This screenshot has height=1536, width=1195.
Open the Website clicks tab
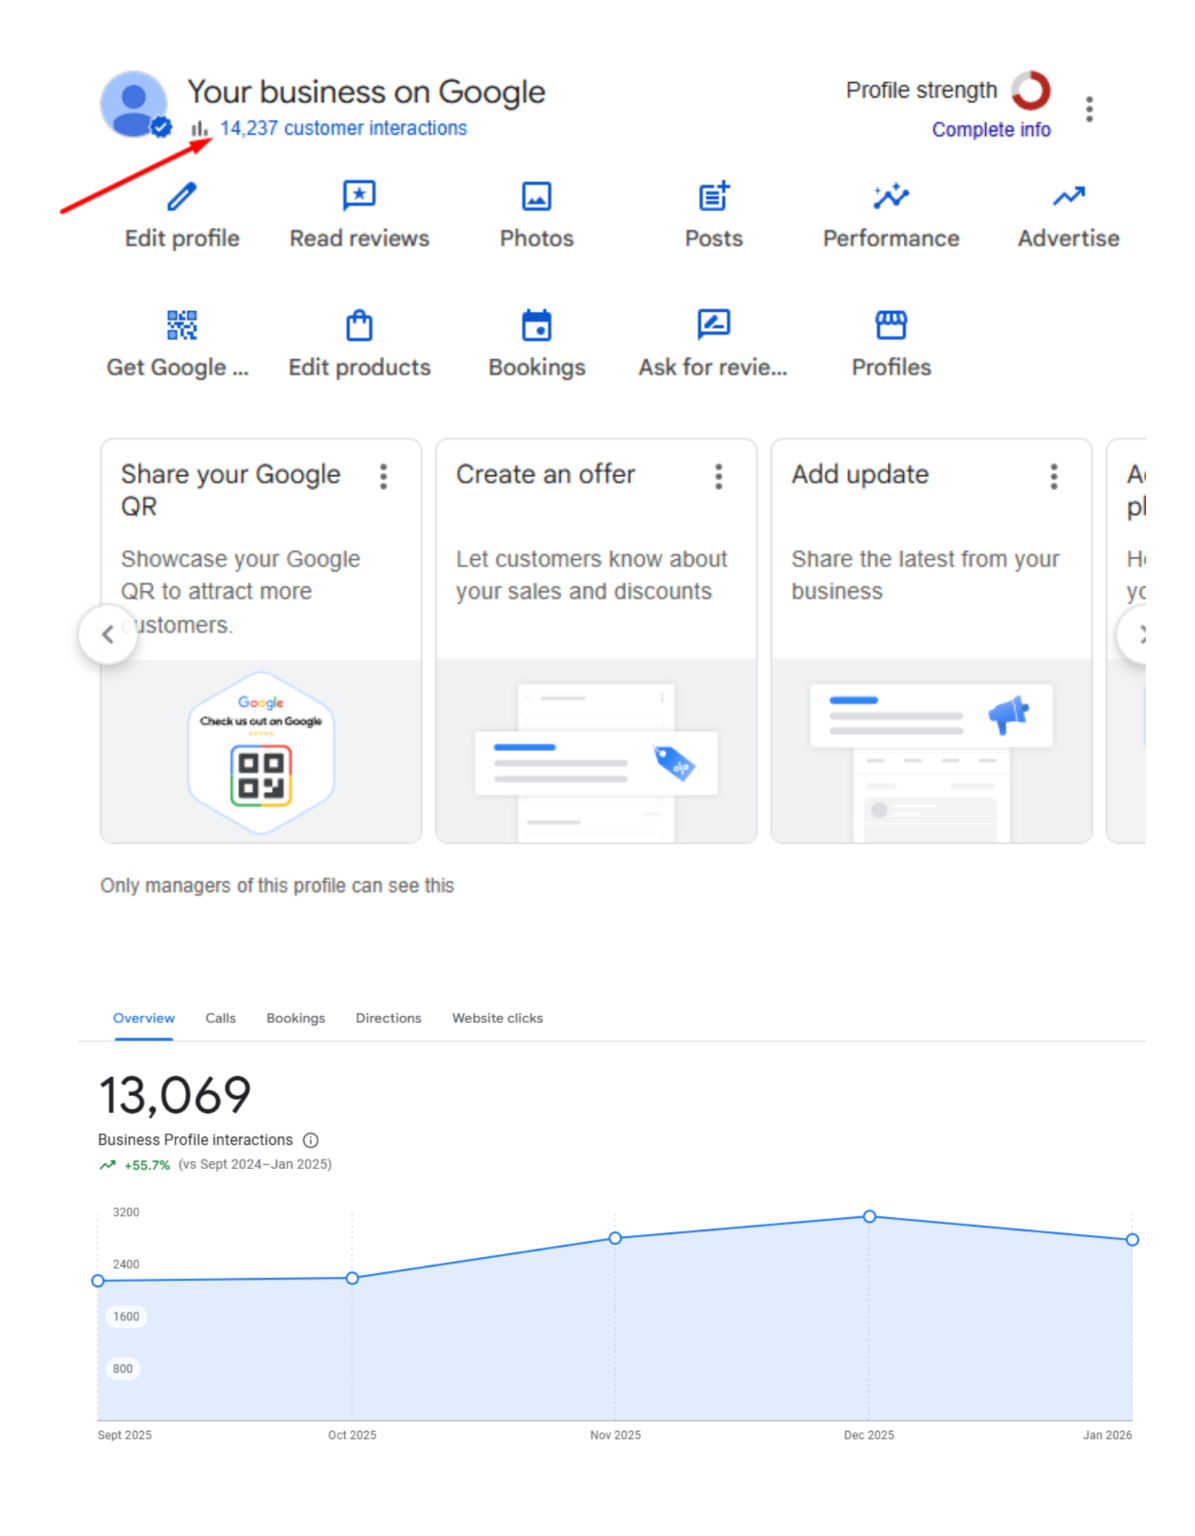(497, 1018)
